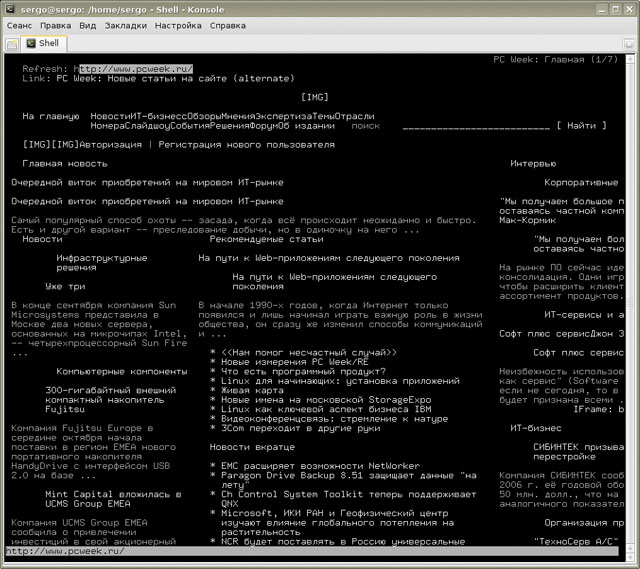This screenshot has width=640, height=569.
Task: Click Linux как ключевой аспект бизнеса IBM
Action: tap(326, 409)
